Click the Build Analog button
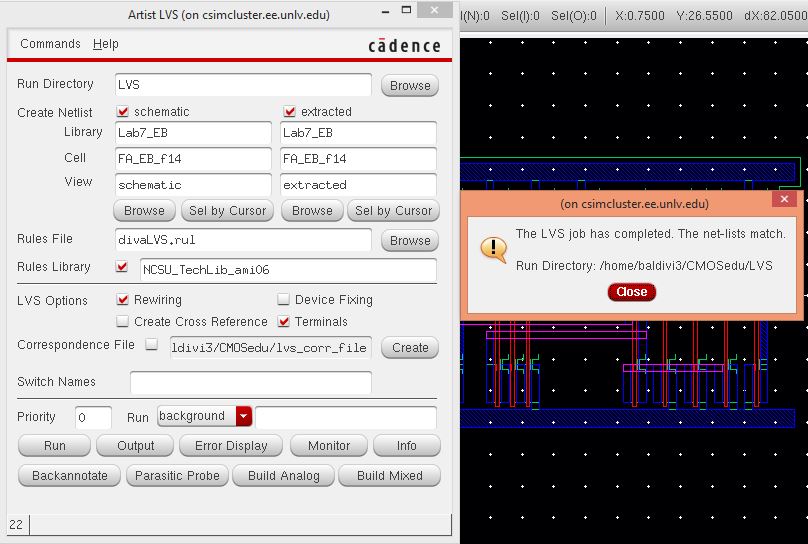The width and height of the screenshot is (808, 544). (x=284, y=476)
